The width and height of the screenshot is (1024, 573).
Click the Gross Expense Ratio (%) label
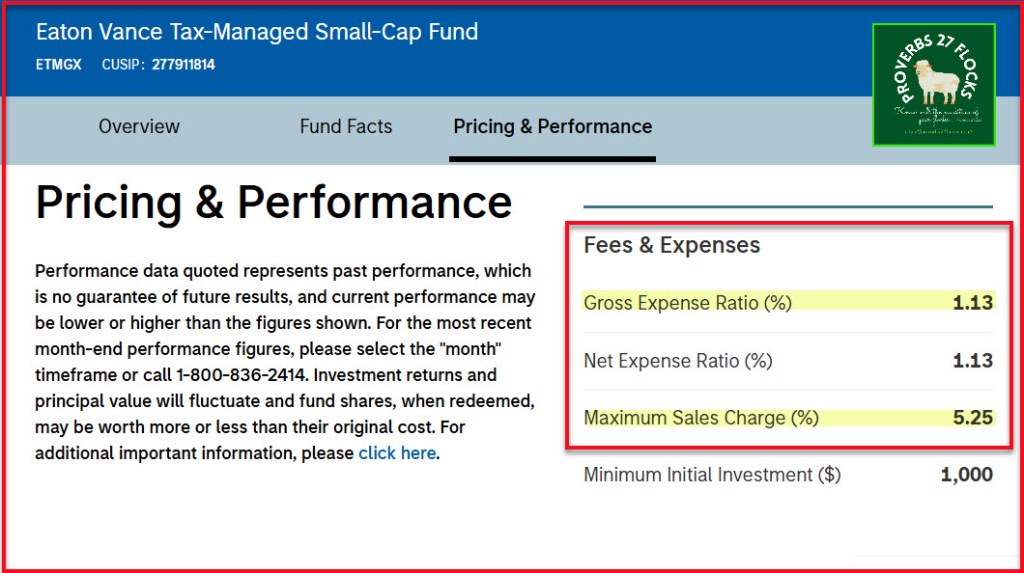click(688, 302)
